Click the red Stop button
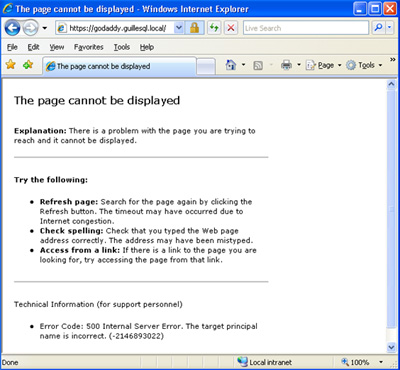The height and width of the screenshot is (370, 400). point(231,28)
